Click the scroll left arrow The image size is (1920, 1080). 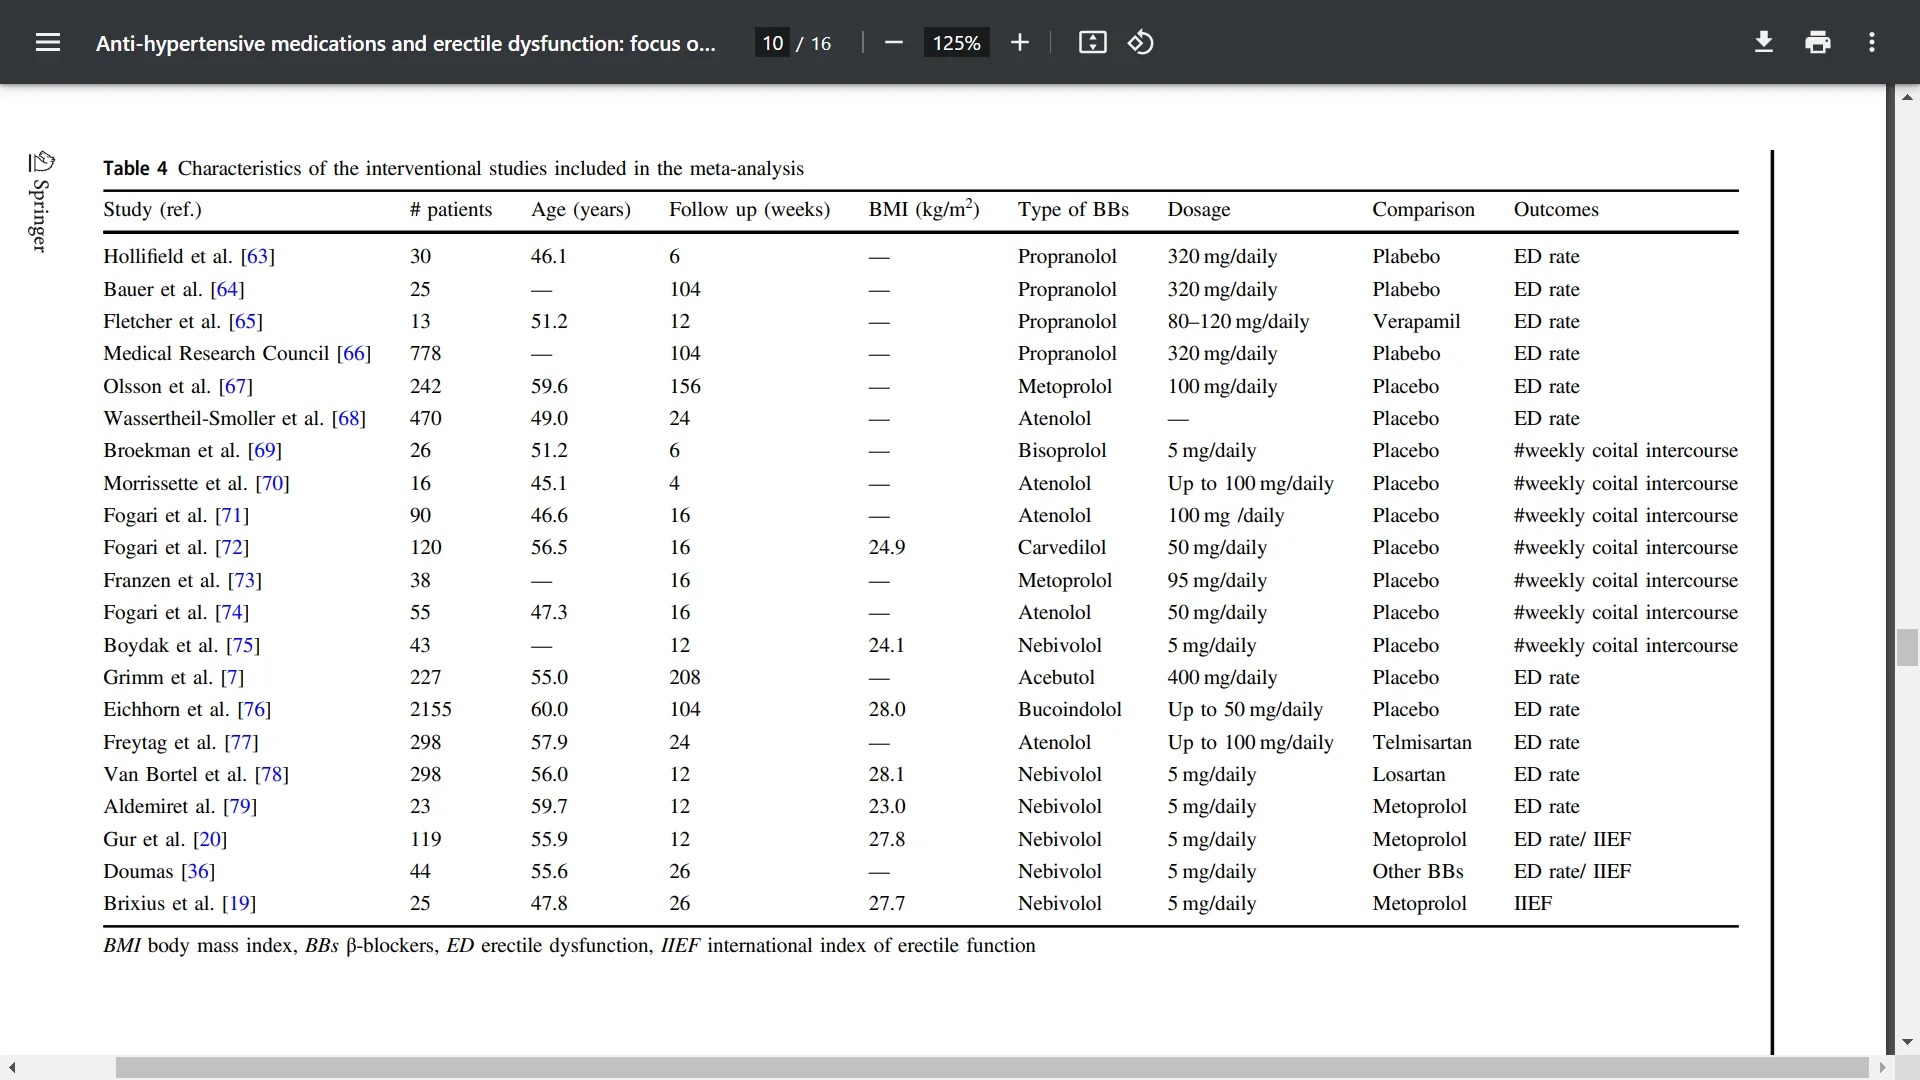[x=11, y=1068]
